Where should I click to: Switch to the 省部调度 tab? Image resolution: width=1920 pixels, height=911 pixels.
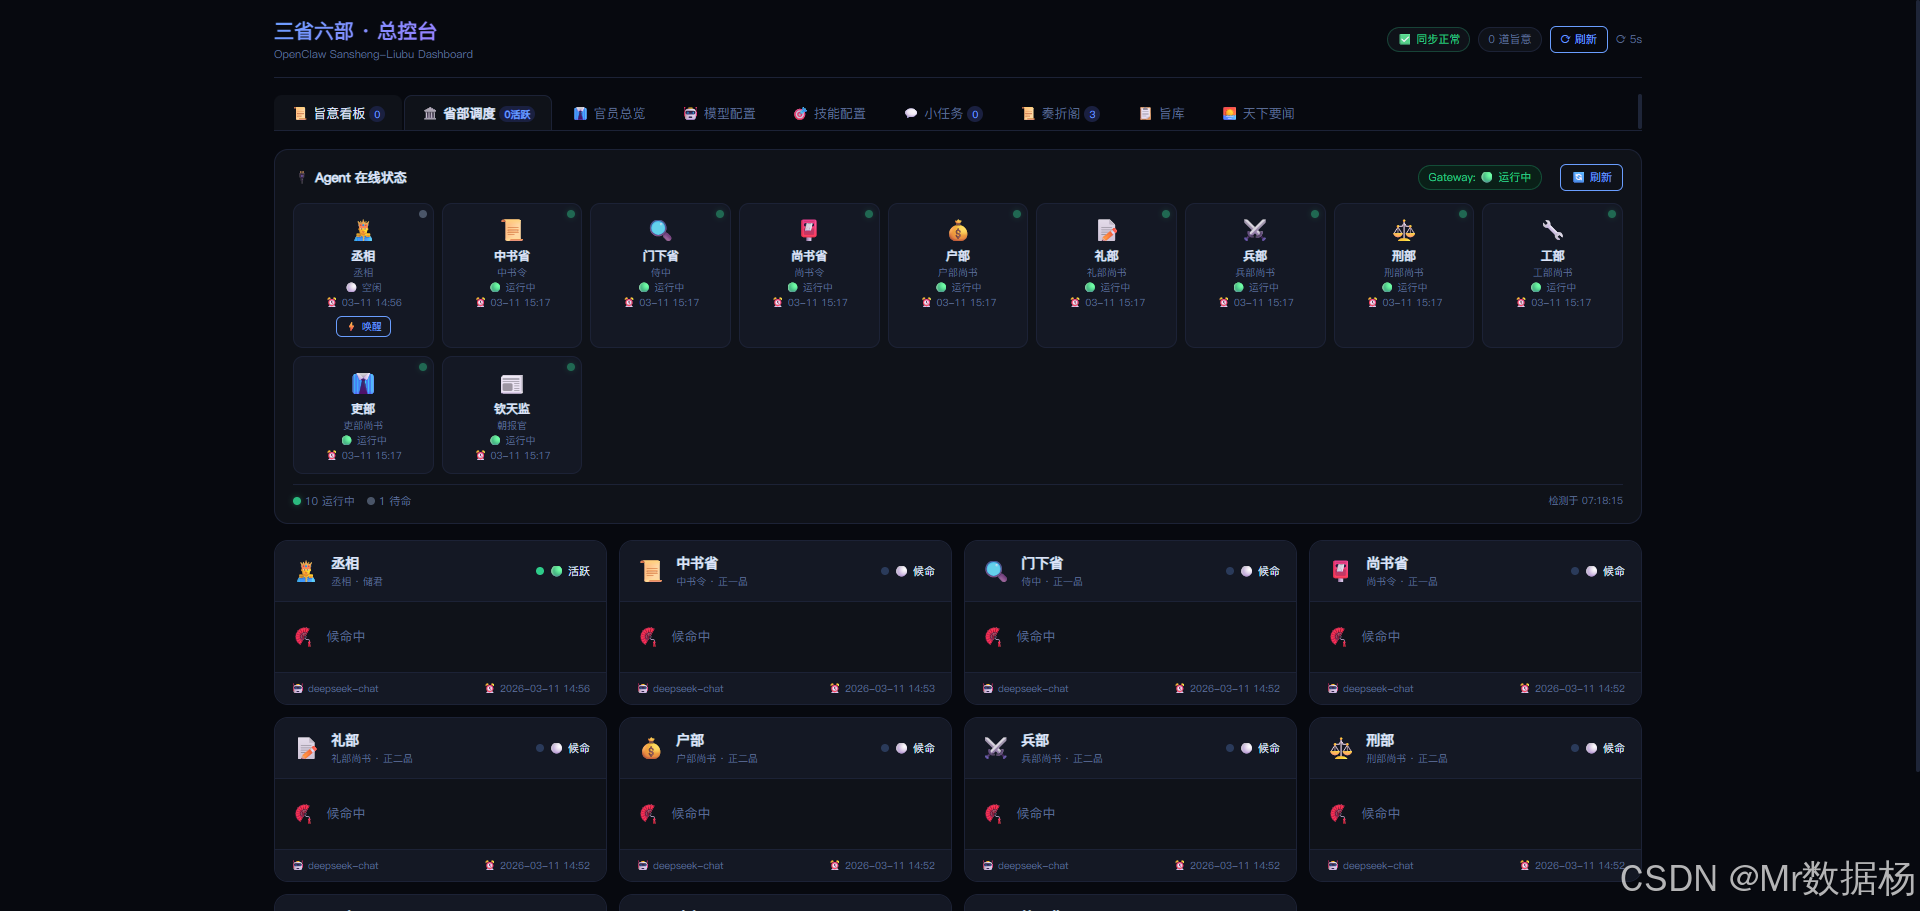[478, 113]
